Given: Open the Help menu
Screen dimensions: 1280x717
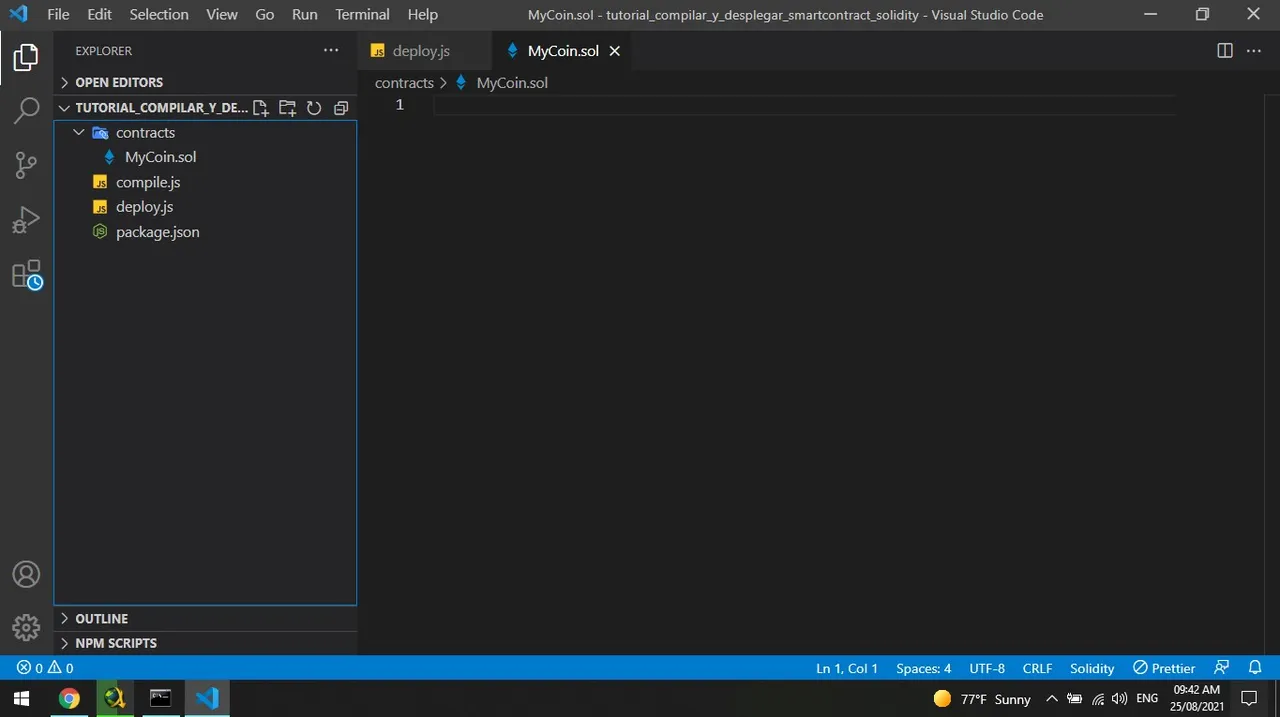Looking at the screenshot, I should coord(423,14).
